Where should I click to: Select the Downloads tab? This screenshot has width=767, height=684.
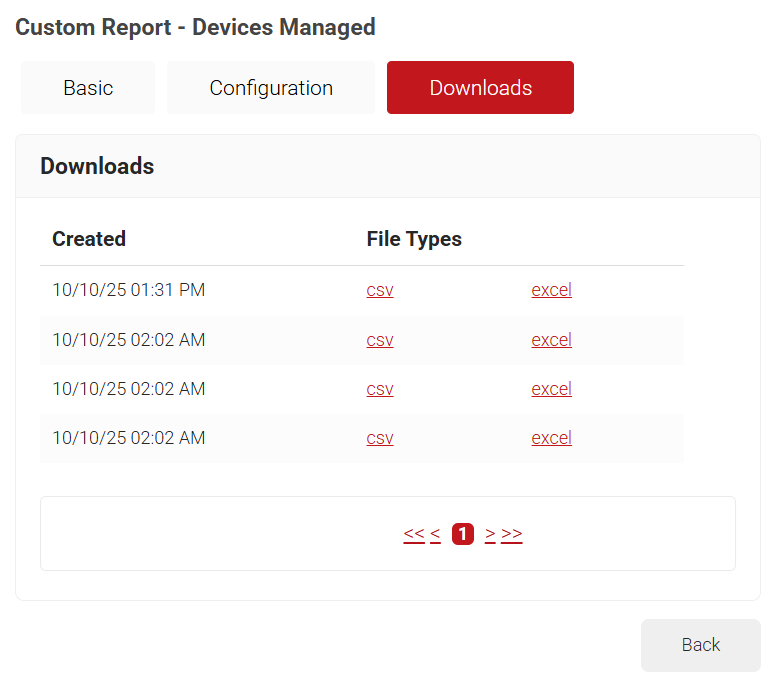[480, 88]
